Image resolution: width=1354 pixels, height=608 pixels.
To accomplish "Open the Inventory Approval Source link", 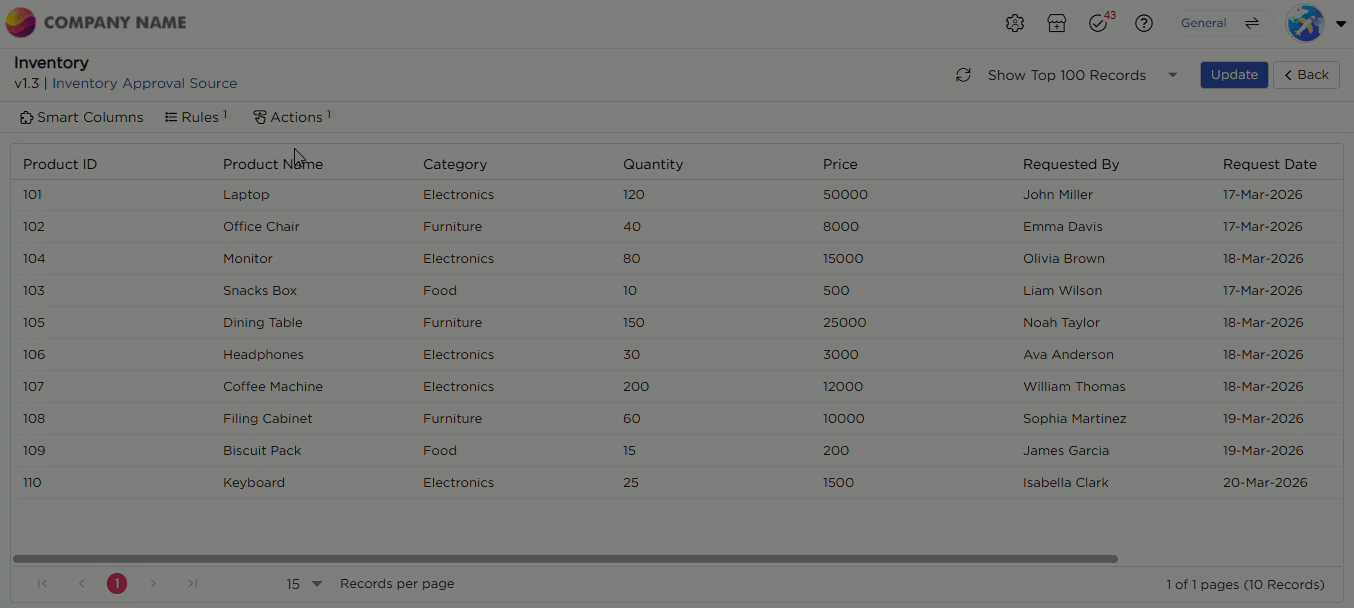I will (x=145, y=84).
